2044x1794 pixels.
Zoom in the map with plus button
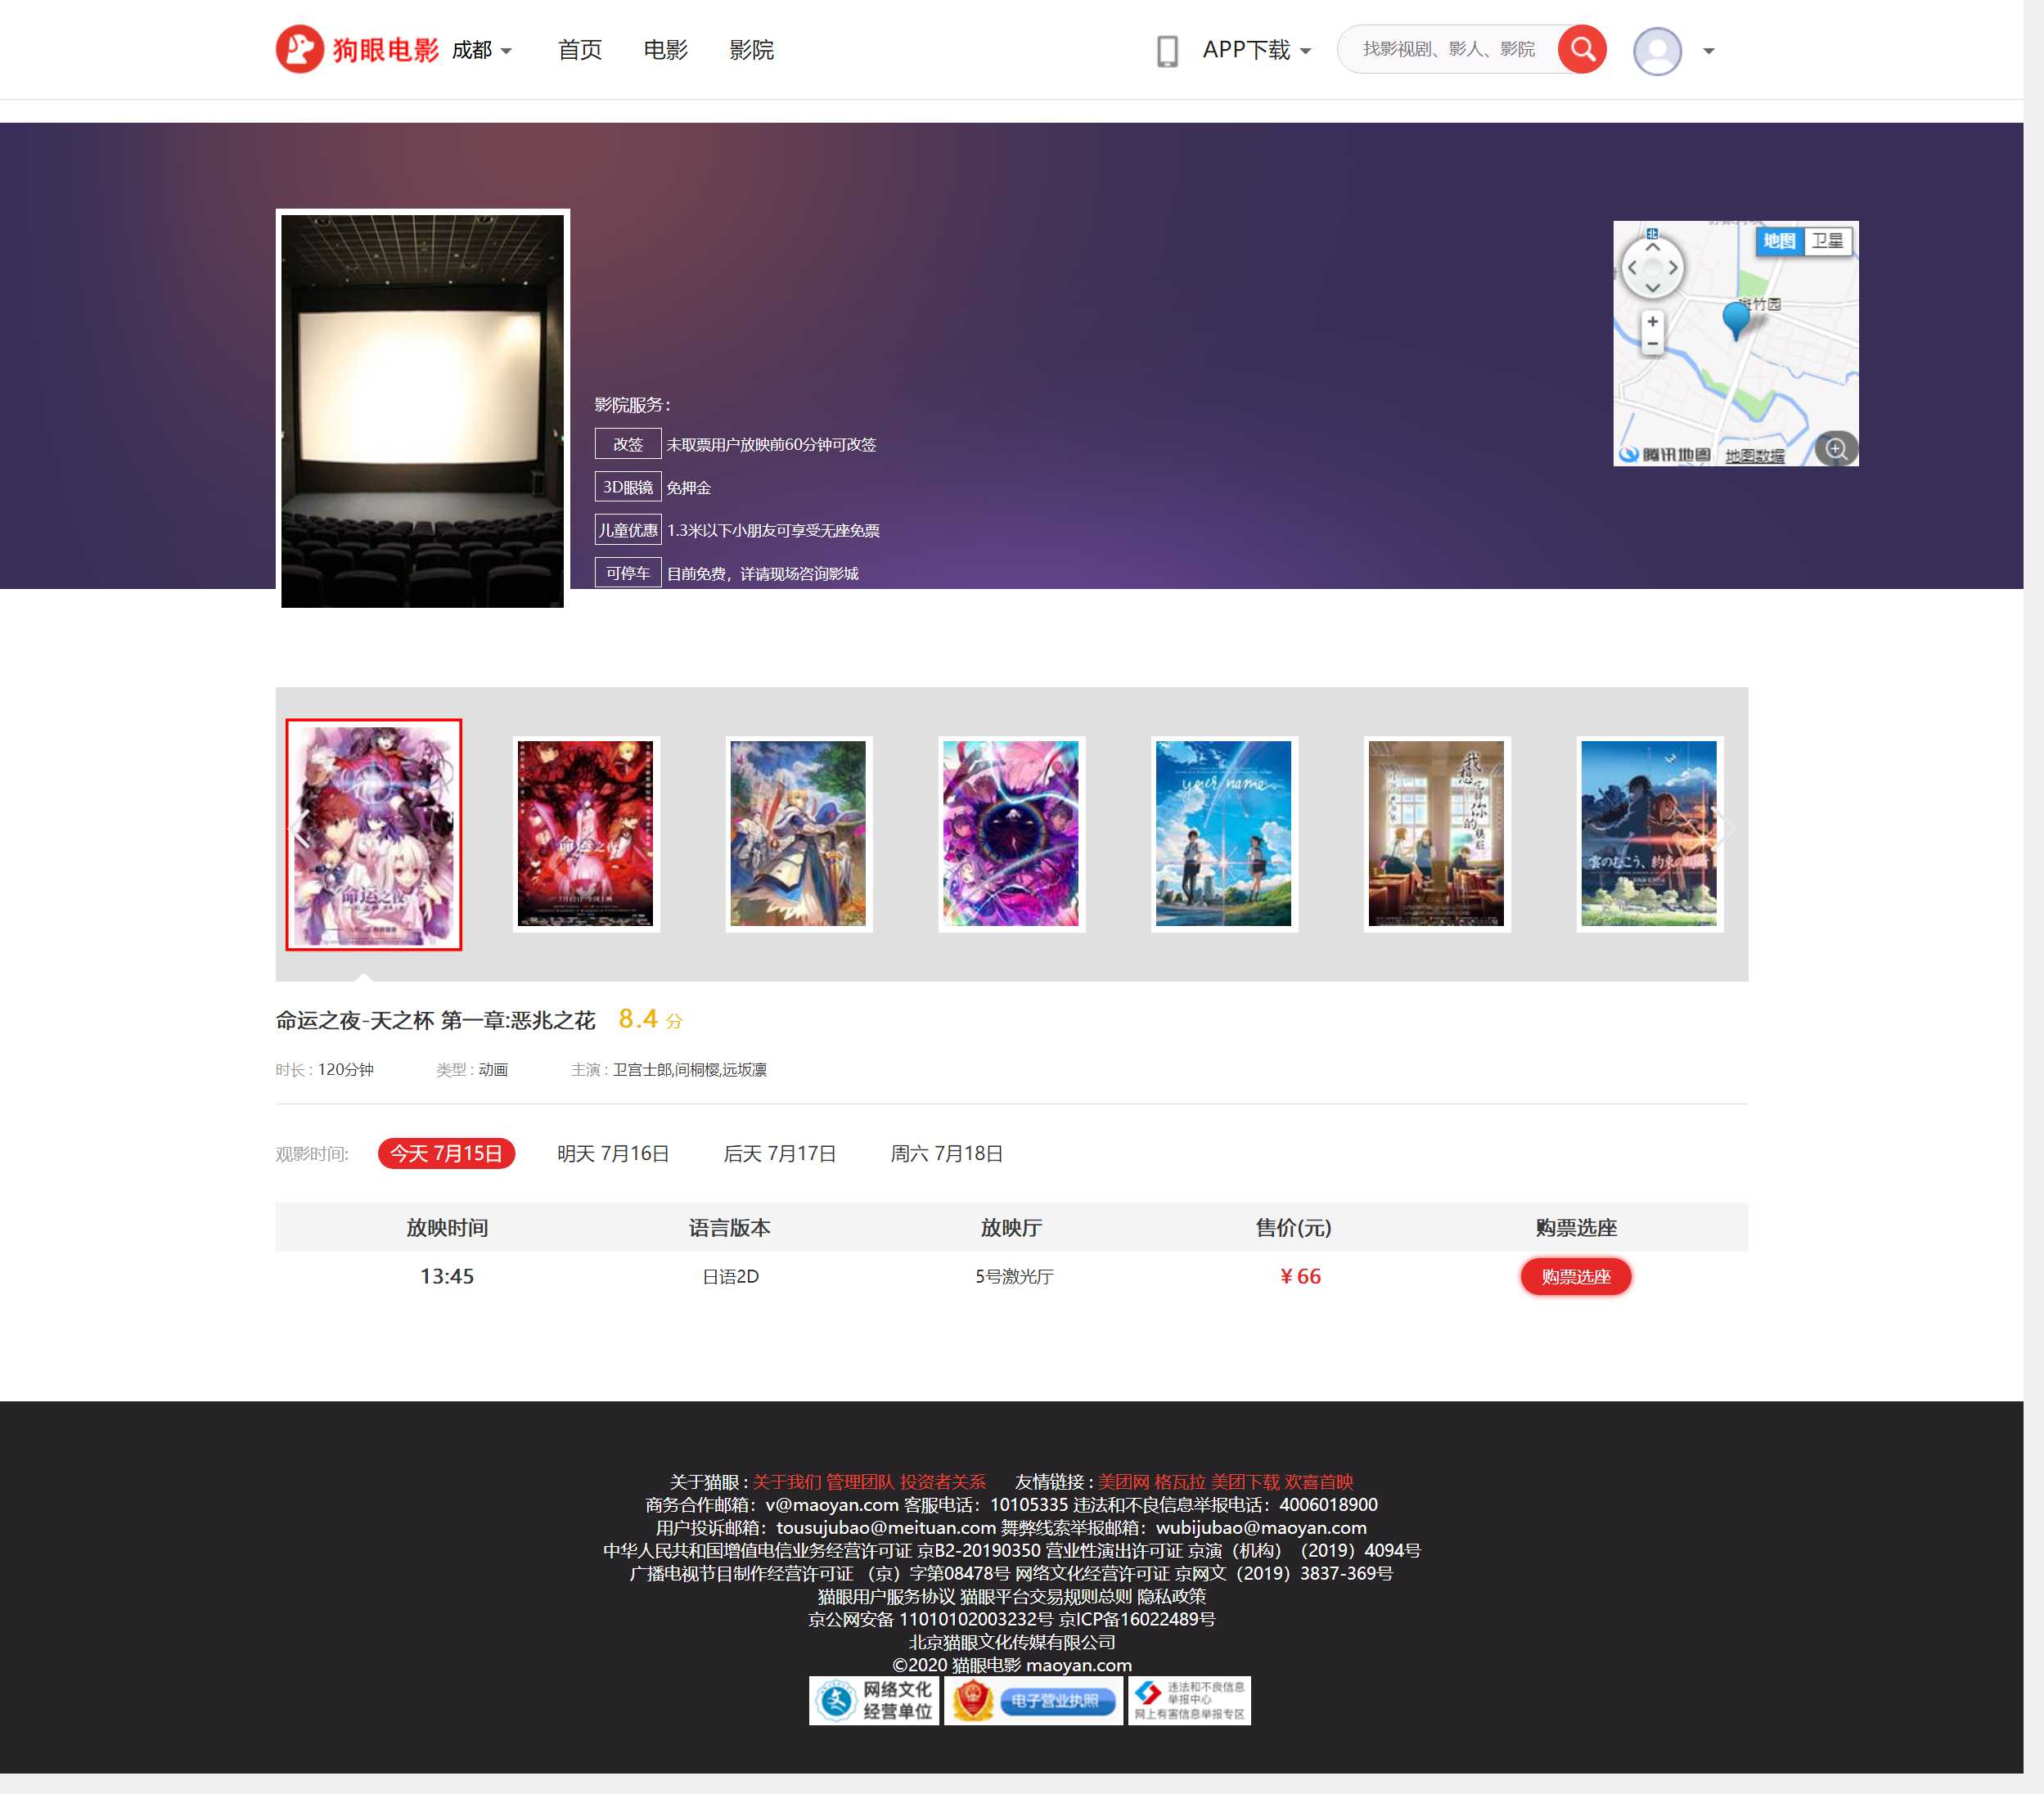pos(1652,322)
